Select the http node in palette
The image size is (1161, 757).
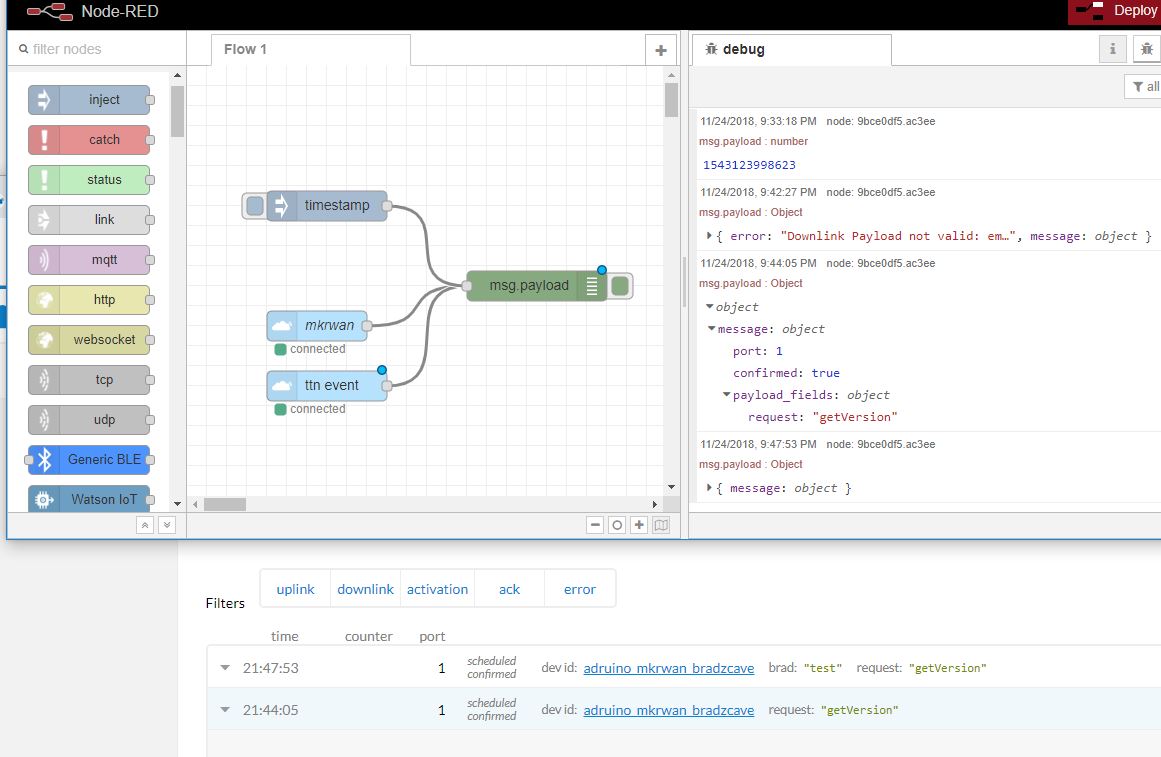pyautogui.click(x=89, y=300)
